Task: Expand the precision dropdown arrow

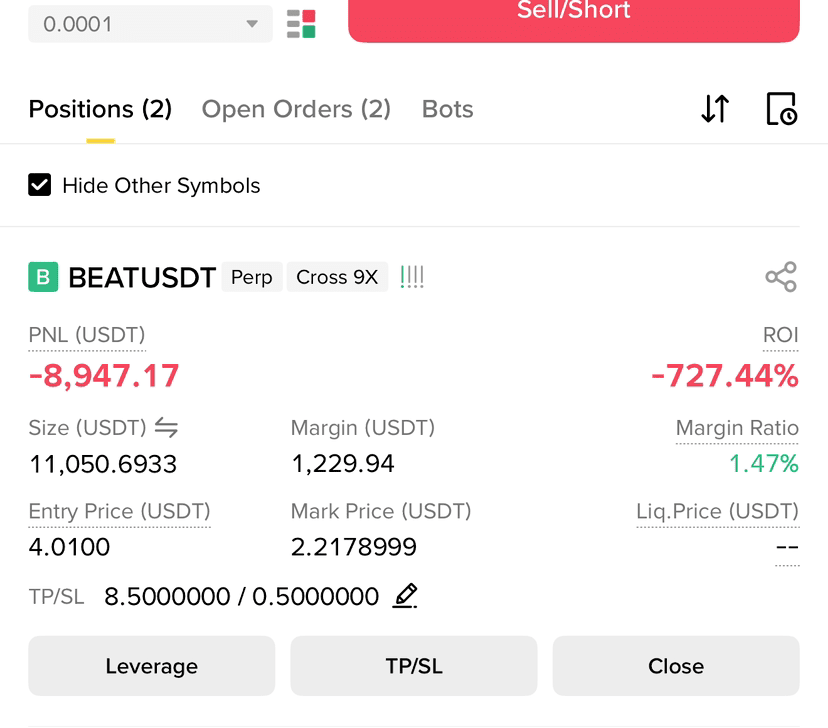Action: point(252,24)
